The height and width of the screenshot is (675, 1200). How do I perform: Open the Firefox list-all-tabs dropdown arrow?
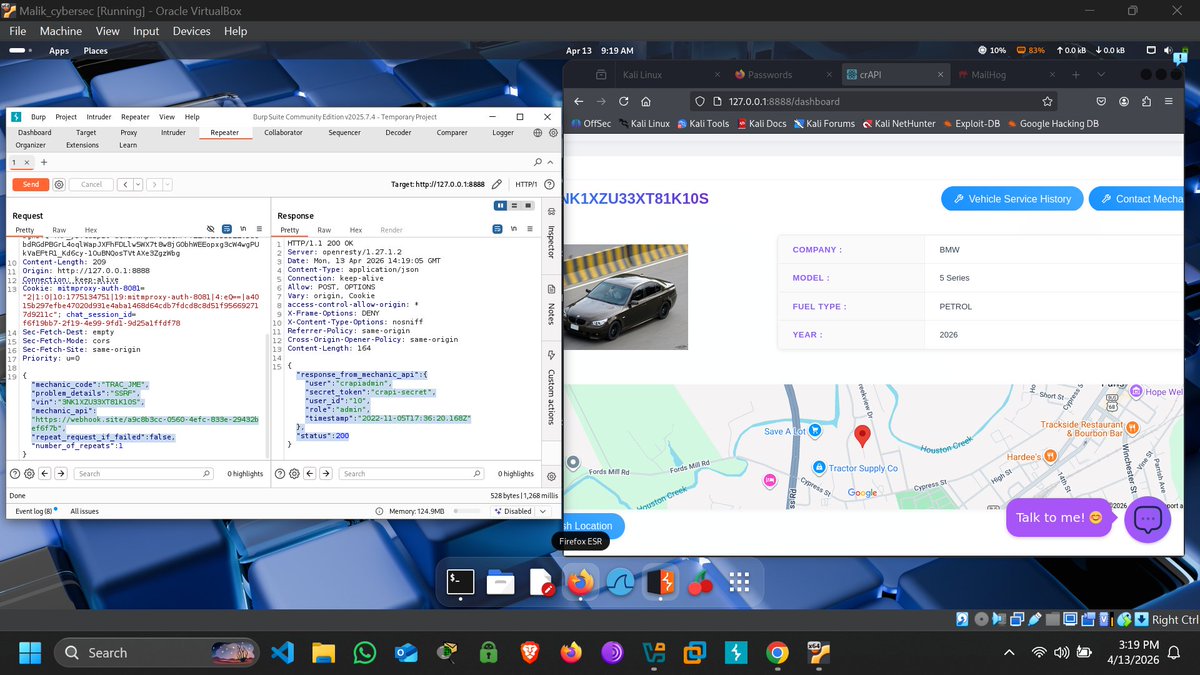click(1102, 75)
